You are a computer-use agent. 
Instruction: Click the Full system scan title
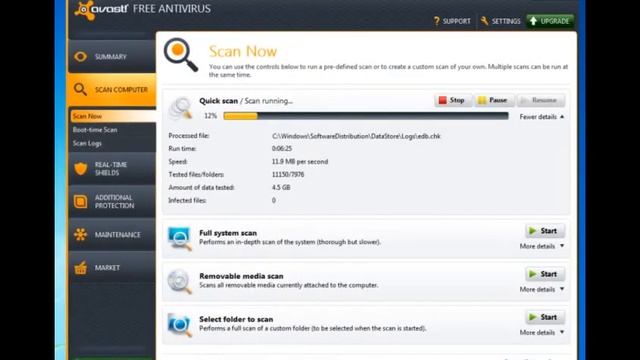coord(228,233)
